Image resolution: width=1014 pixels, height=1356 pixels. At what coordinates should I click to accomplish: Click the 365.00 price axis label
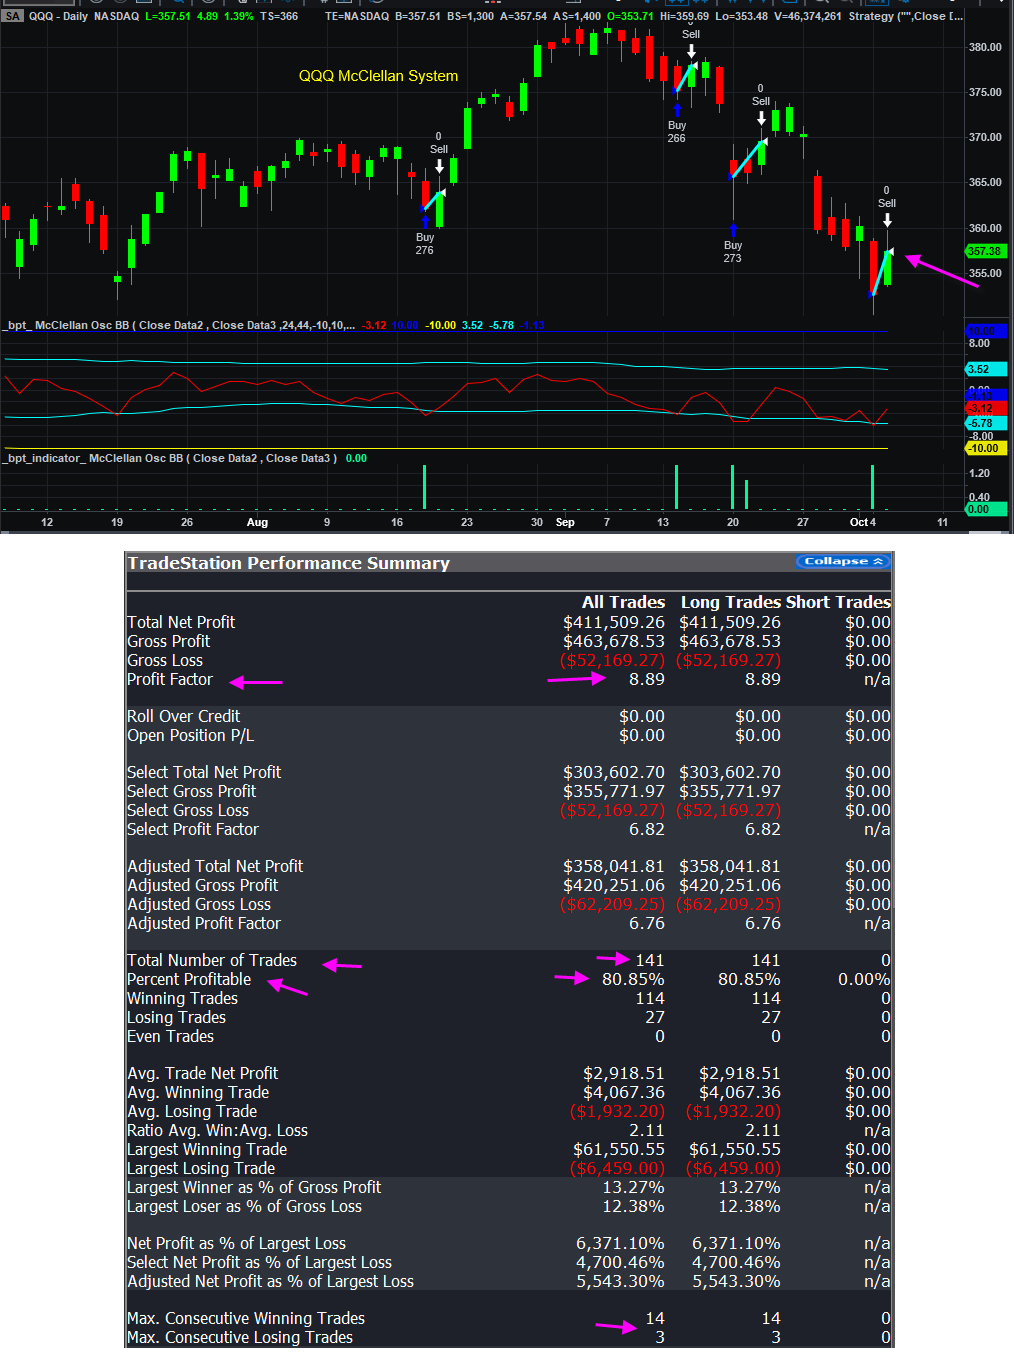(x=985, y=182)
